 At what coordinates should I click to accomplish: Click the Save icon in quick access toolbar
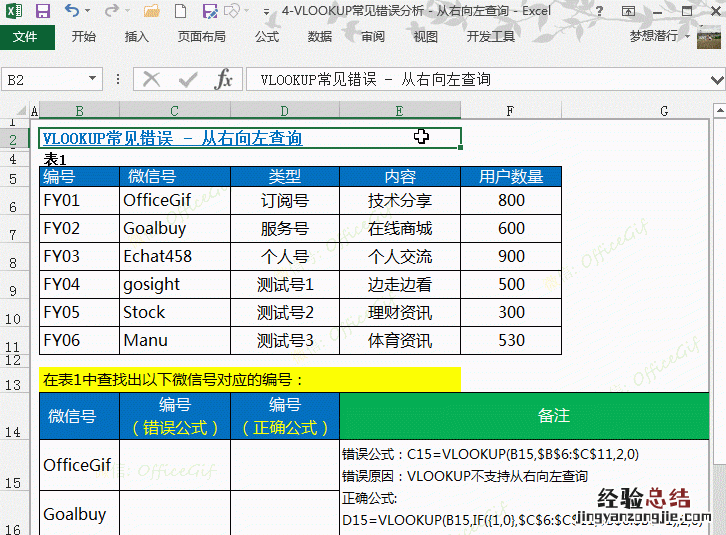point(42,11)
